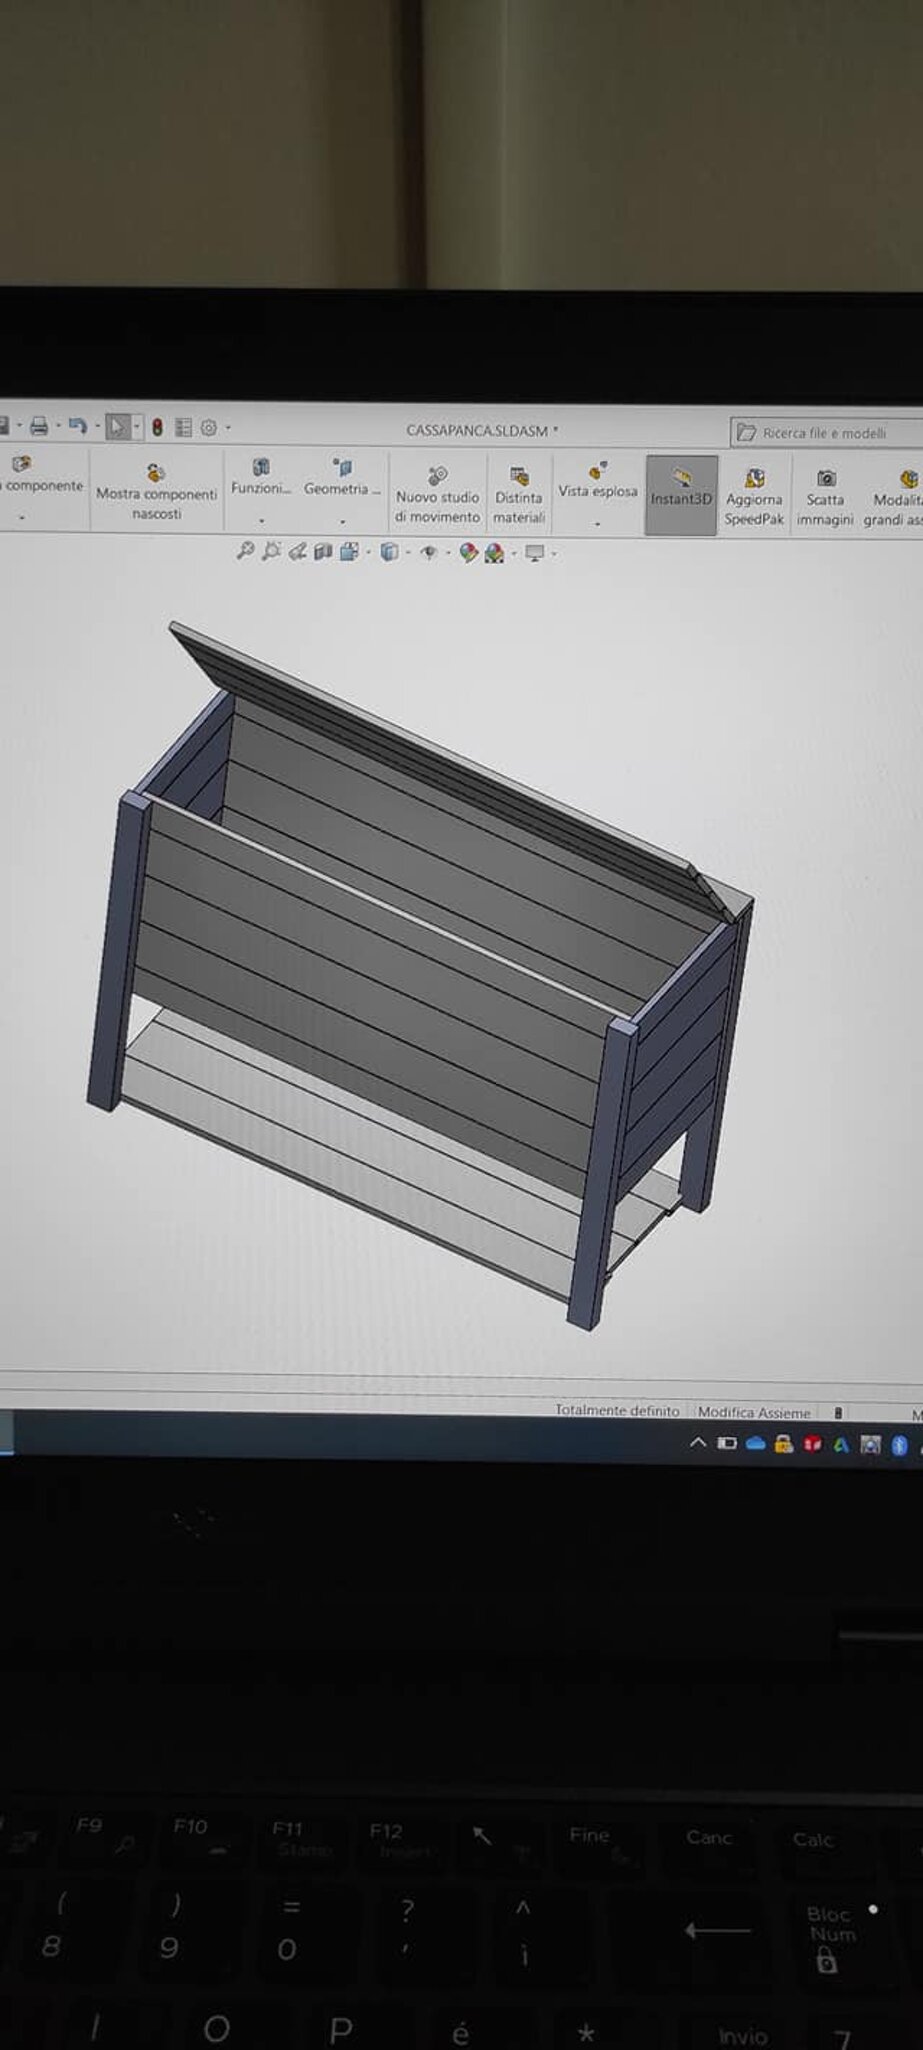Activate the Select cursor tool
The height and width of the screenshot is (2050, 923).
[x=118, y=427]
